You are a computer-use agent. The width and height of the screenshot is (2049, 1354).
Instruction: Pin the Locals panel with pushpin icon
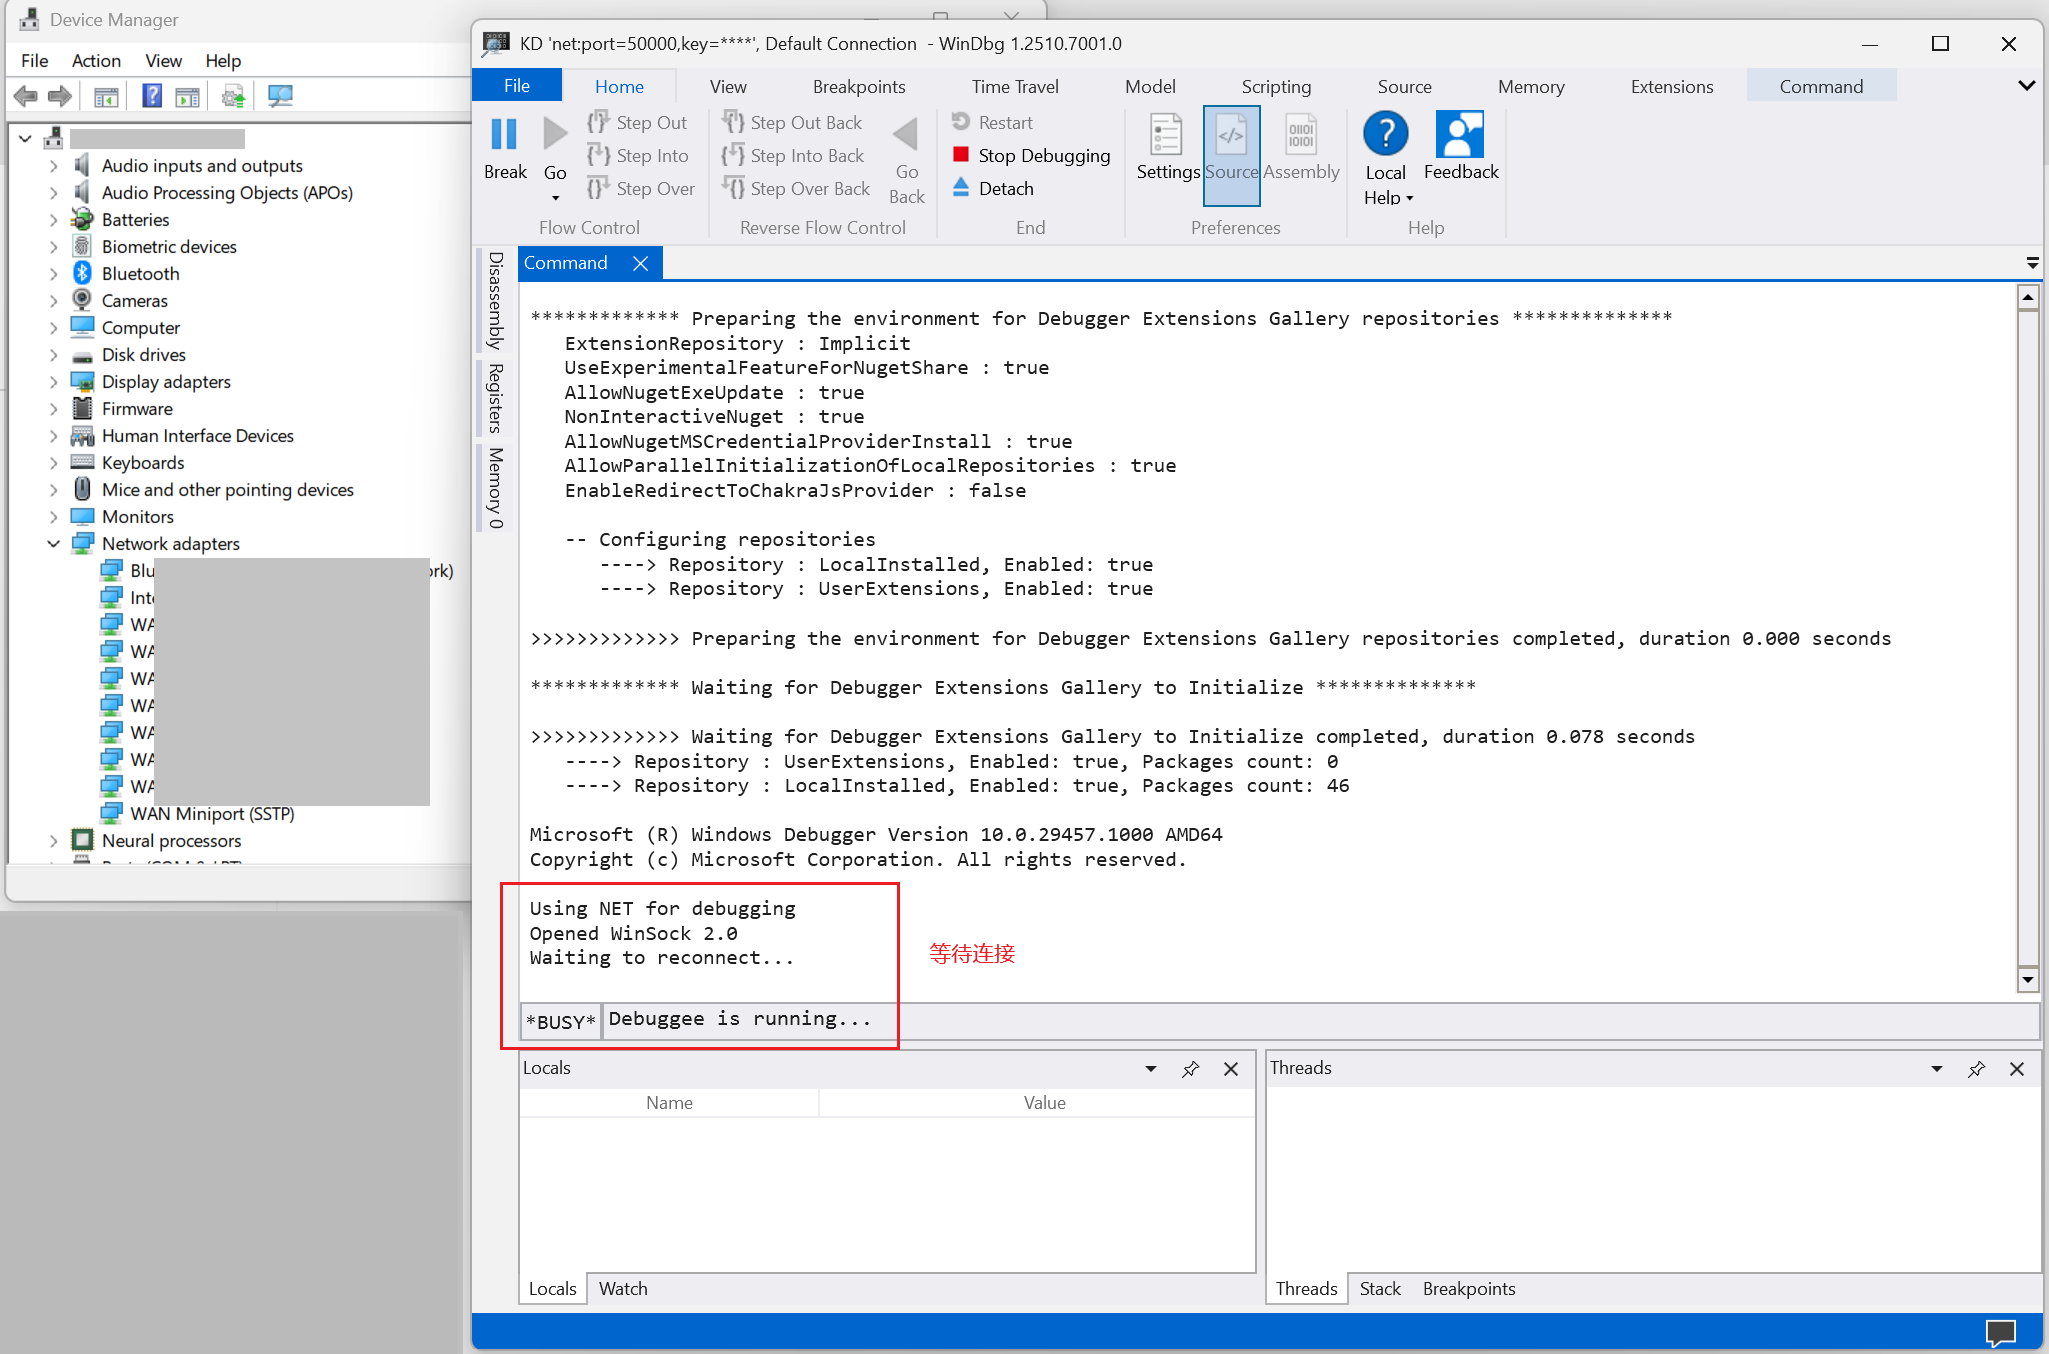tap(1190, 1069)
